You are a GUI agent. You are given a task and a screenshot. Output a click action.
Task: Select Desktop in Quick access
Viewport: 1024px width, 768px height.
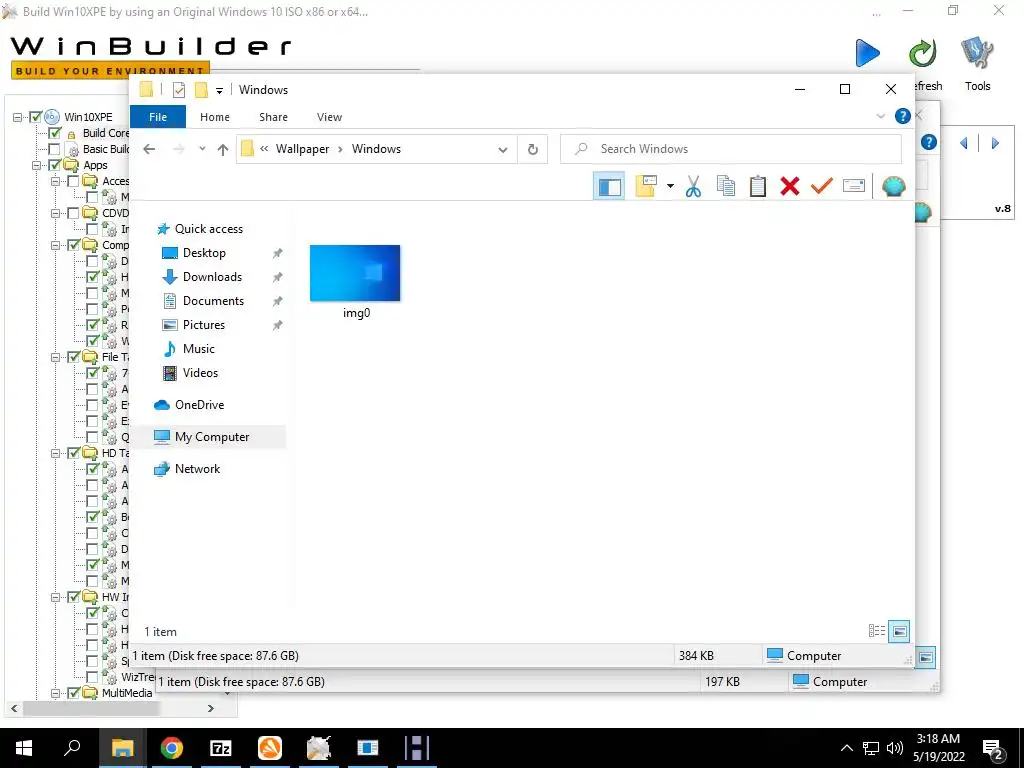point(204,253)
